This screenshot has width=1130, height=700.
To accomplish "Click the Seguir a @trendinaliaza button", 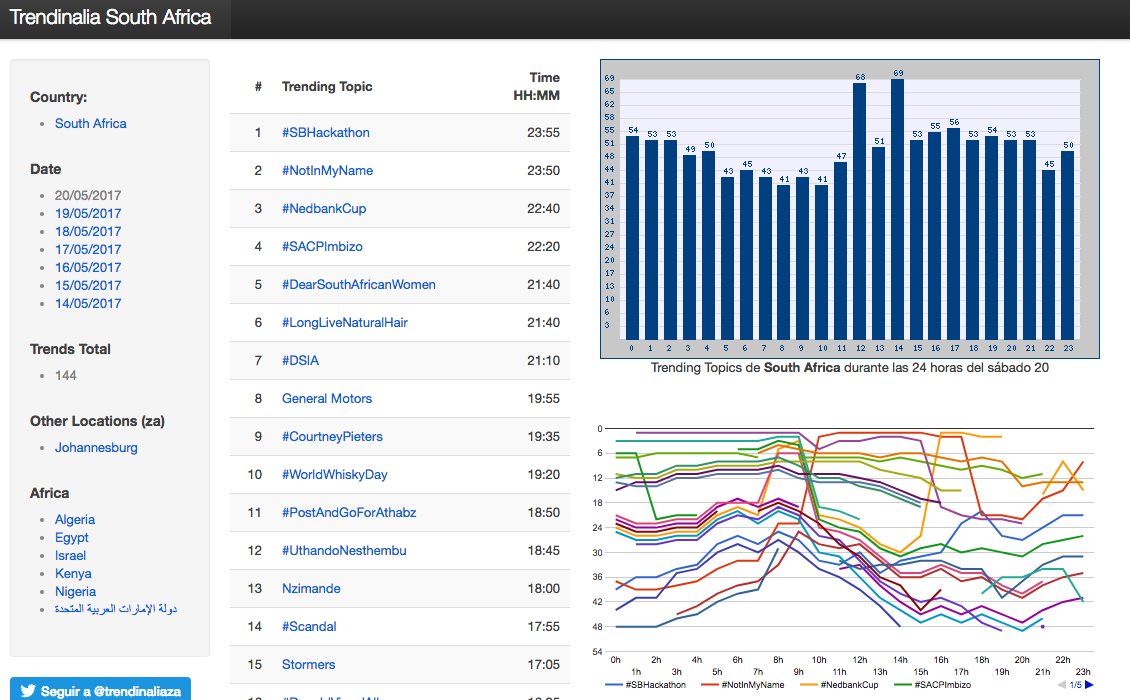I will 100,689.
